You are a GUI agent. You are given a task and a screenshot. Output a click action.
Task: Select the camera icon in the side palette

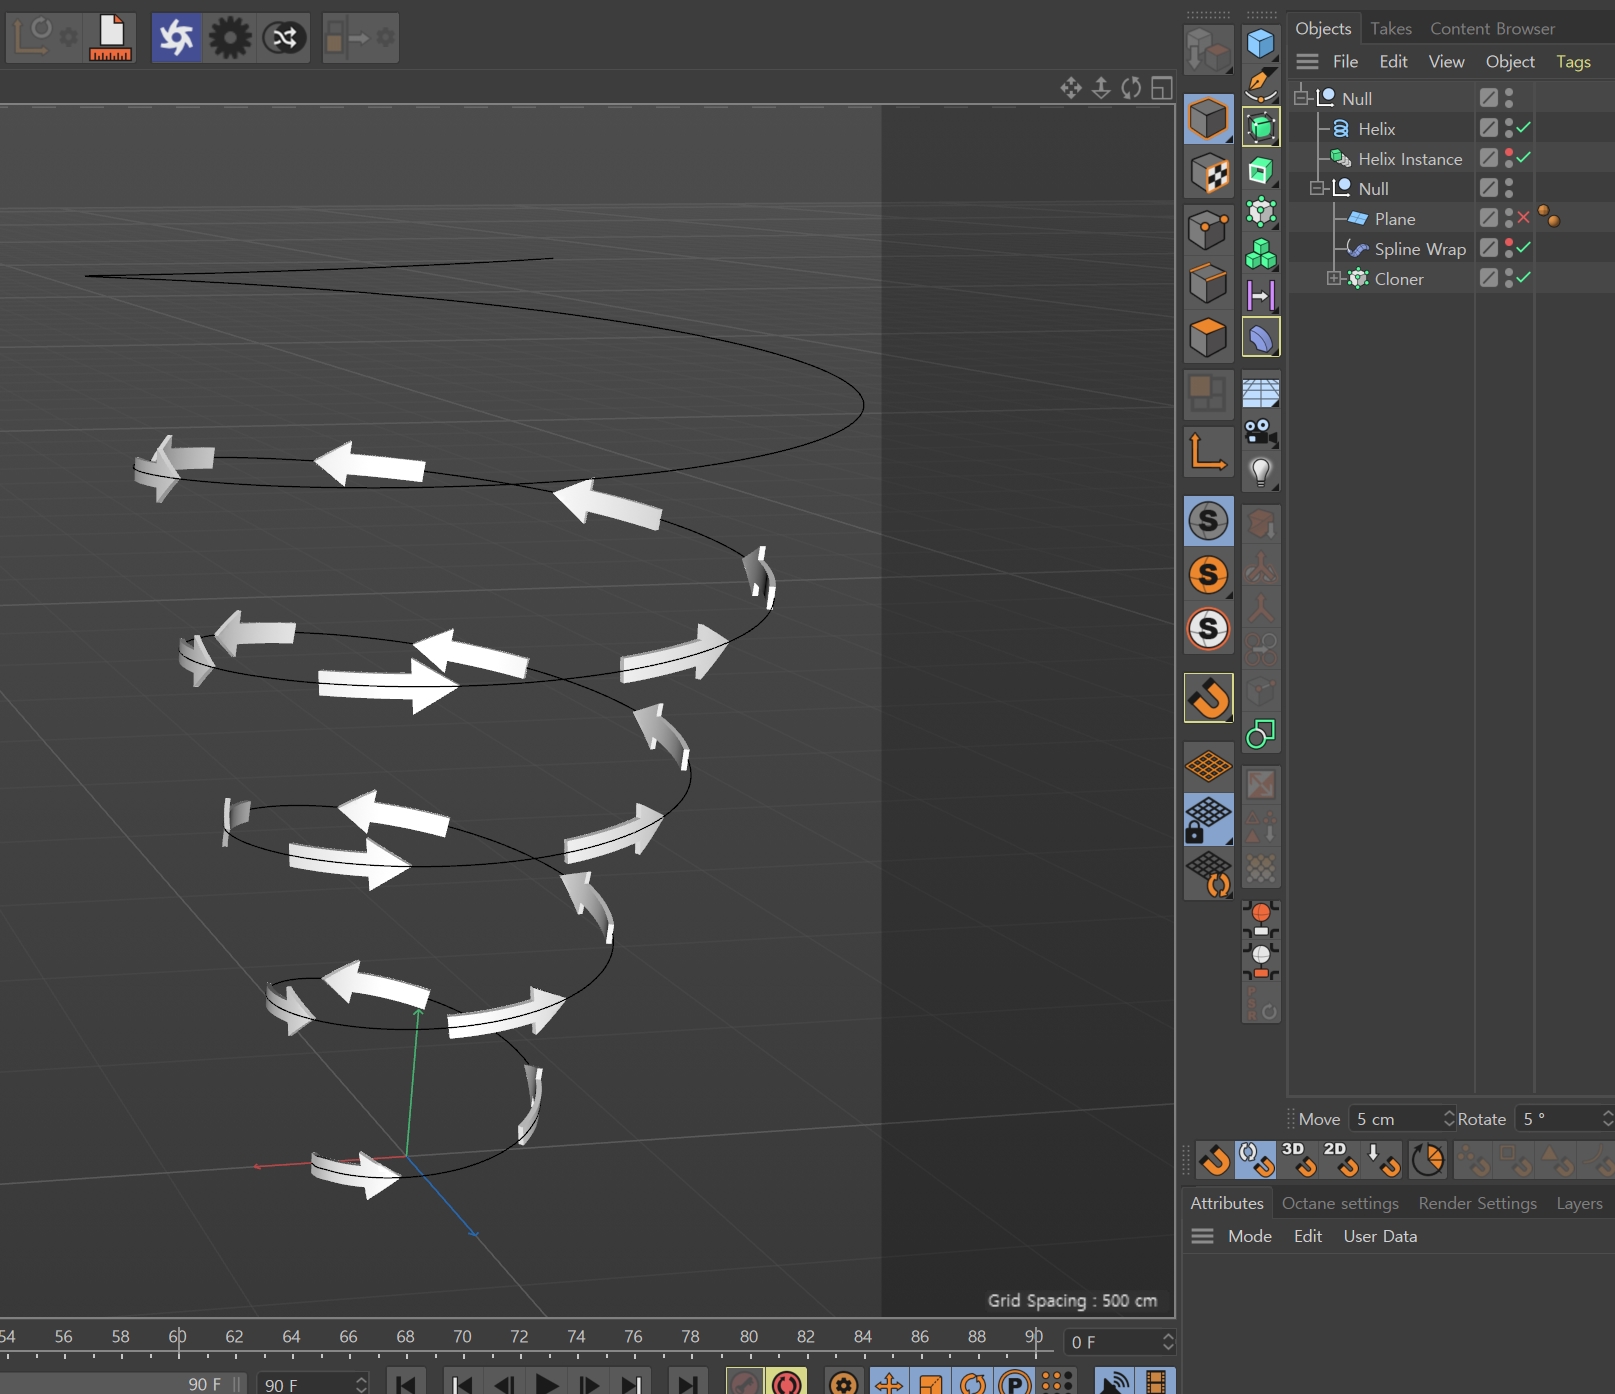pyautogui.click(x=1261, y=432)
